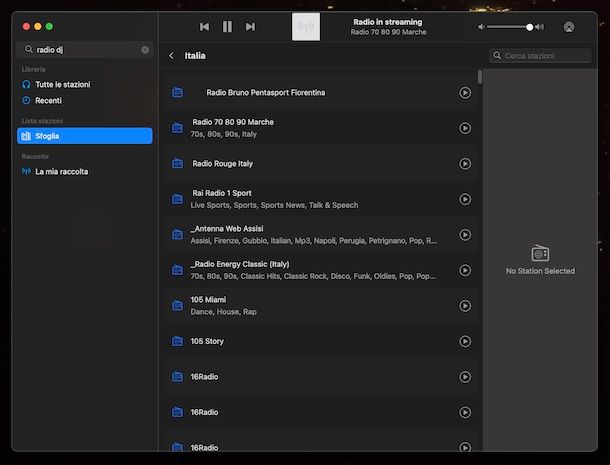Screen dimensions: 610x465
Task: Click the radio icon for Rai Radio 1 Sport
Action: click(x=177, y=199)
